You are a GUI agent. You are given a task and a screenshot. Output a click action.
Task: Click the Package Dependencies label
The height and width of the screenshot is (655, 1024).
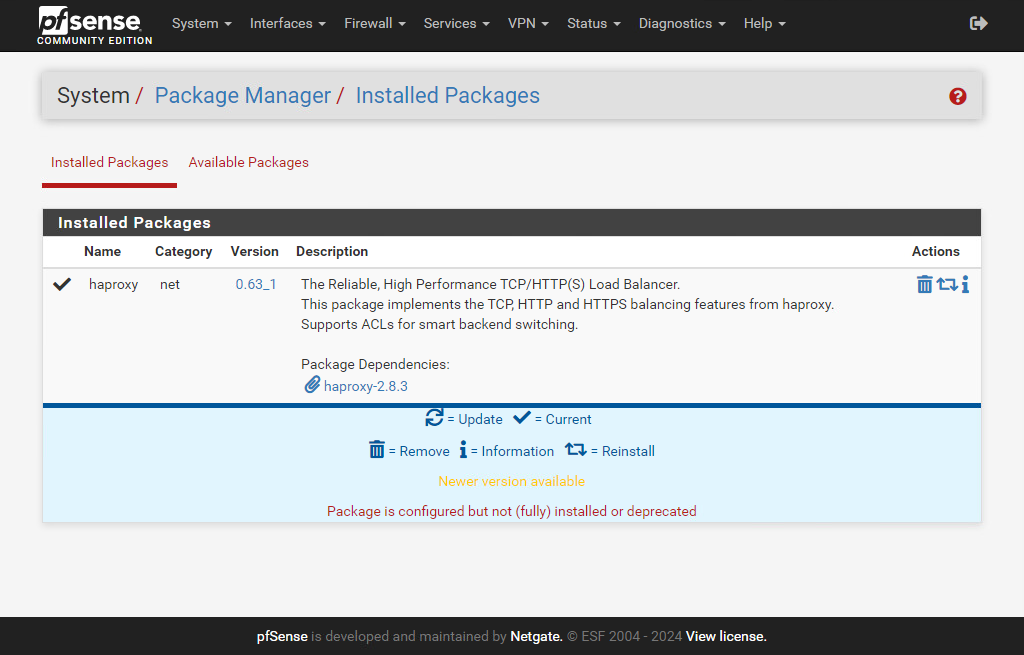point(376,364)
